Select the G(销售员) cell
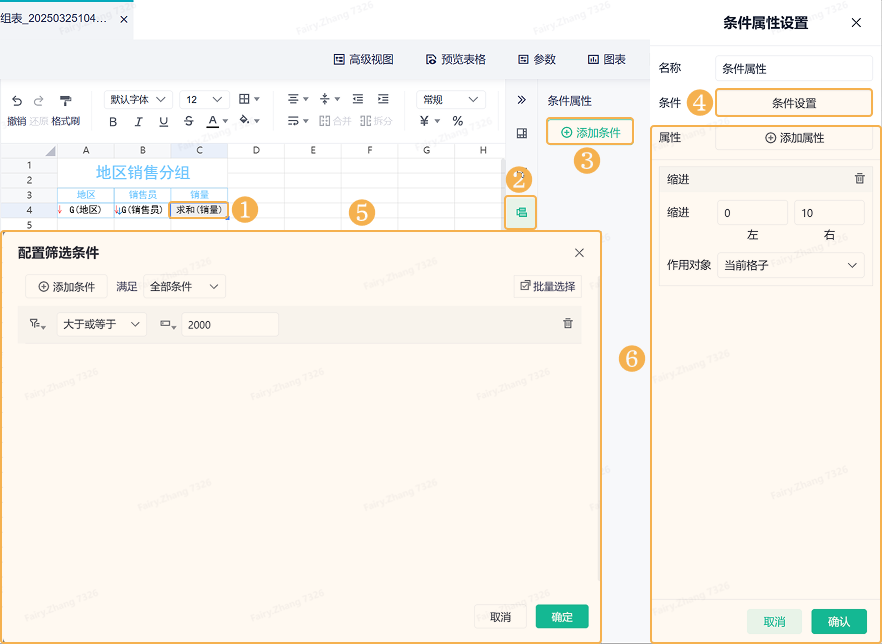 click(x=142, y=210)
